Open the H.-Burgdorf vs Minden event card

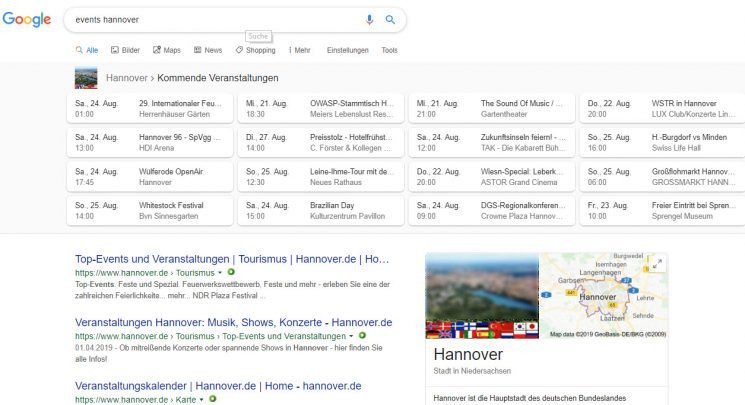point(662,142)
